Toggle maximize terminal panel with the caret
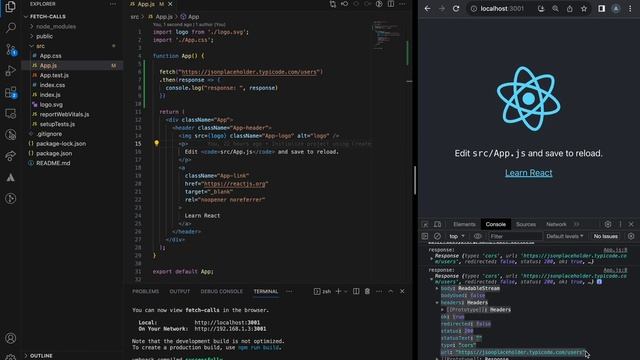 click(x=391, y=291)
